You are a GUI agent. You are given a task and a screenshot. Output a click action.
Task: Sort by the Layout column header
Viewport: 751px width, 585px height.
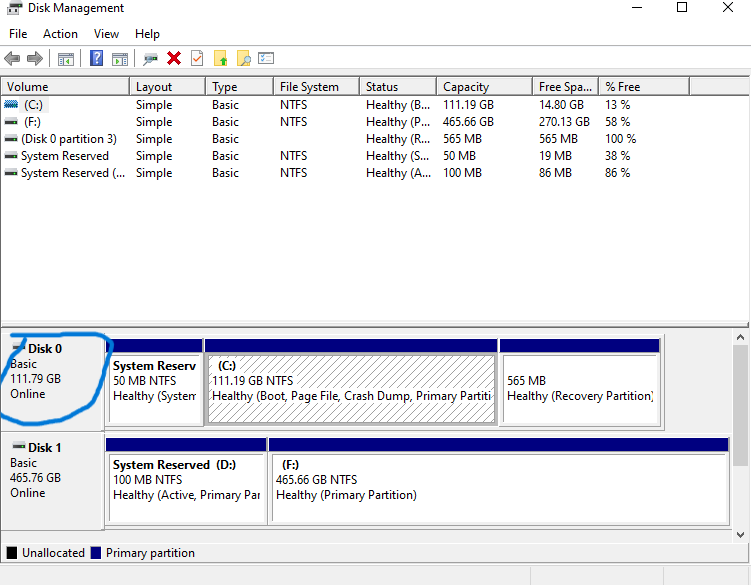(x=167, y=87)
